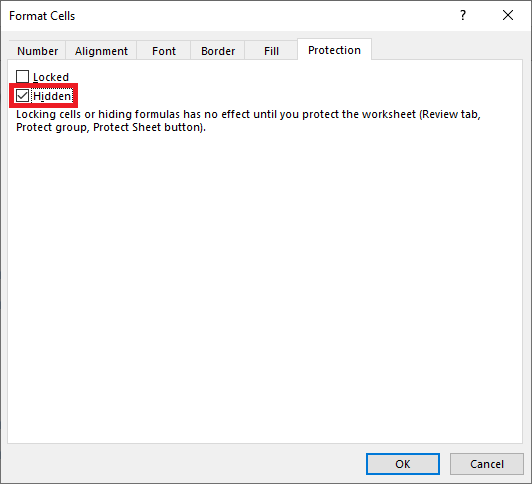Switch to the Number tab
This screenshot has width=532, height=484.
(37, 51)
